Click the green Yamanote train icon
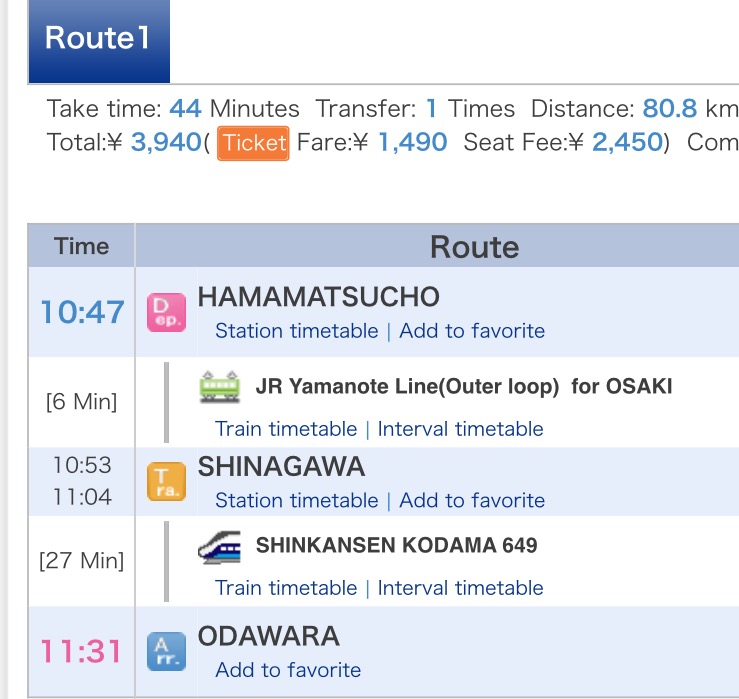 coord(220,387)
